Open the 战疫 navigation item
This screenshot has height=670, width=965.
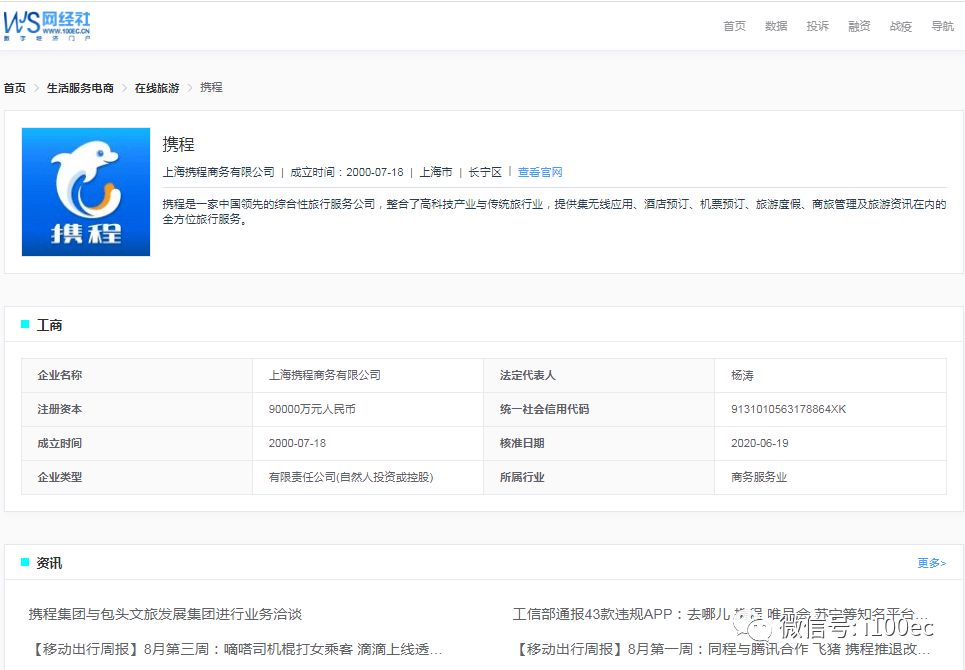[901, 26]
